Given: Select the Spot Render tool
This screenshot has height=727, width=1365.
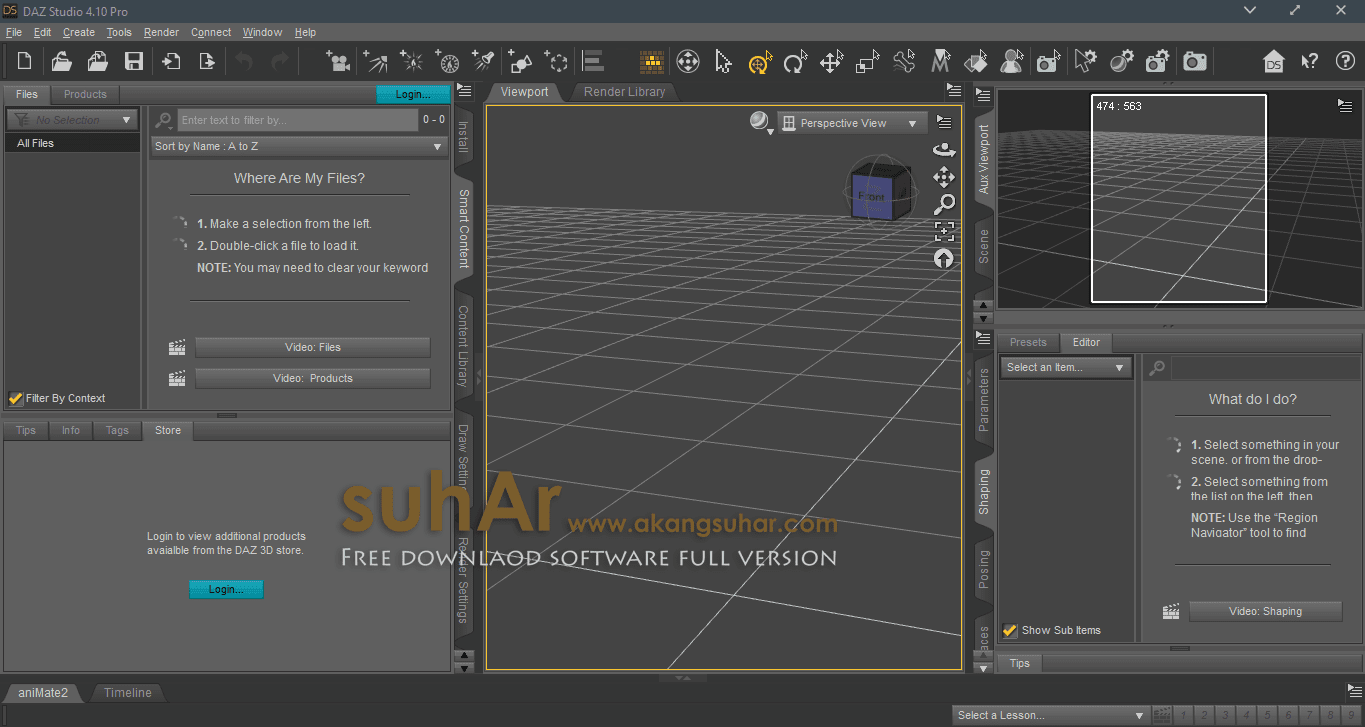Looking at the screenshot, I should [1048, 62].
